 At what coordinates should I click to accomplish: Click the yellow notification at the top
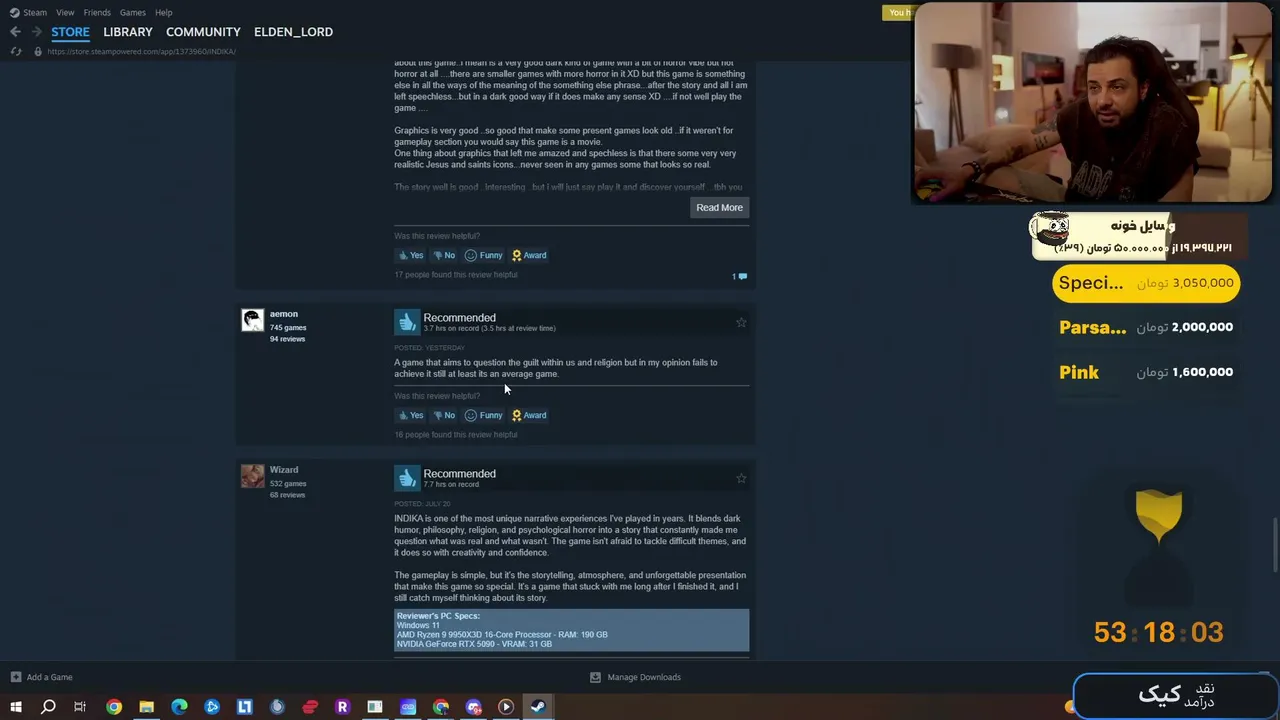pos(898,12)
